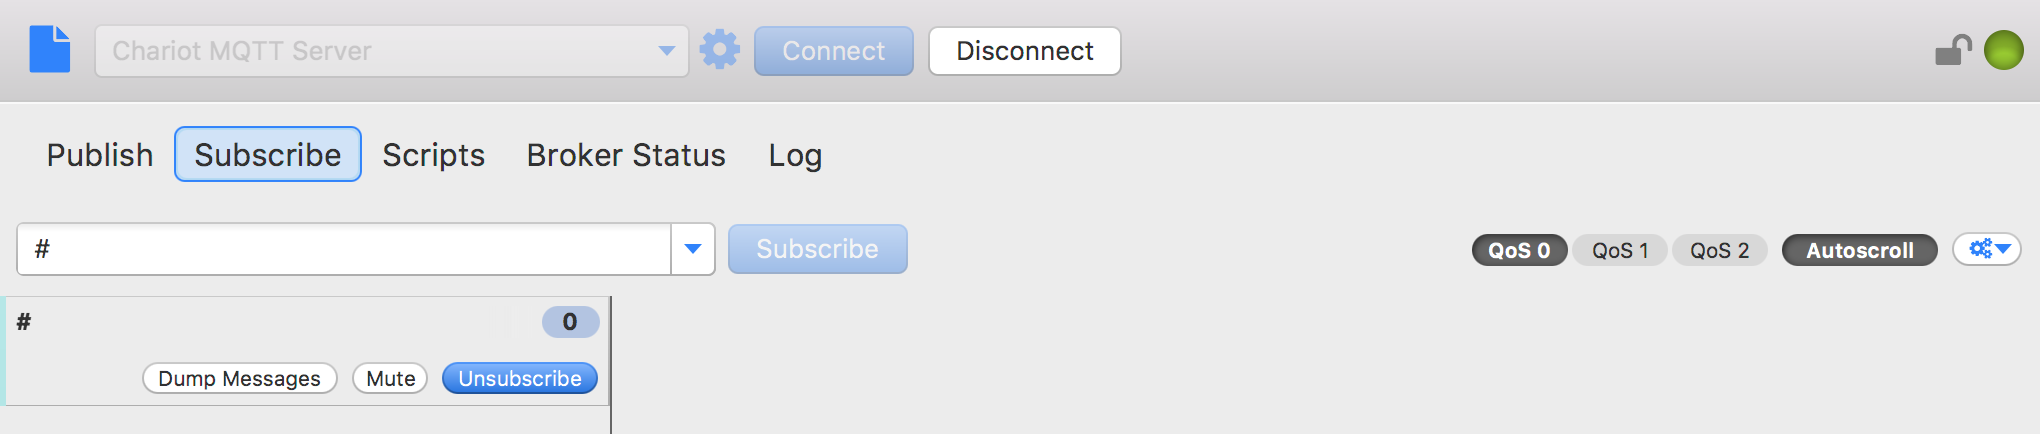Click the message count badge showing 0
Screen dimensions: 2040x434
click(570, 322)
